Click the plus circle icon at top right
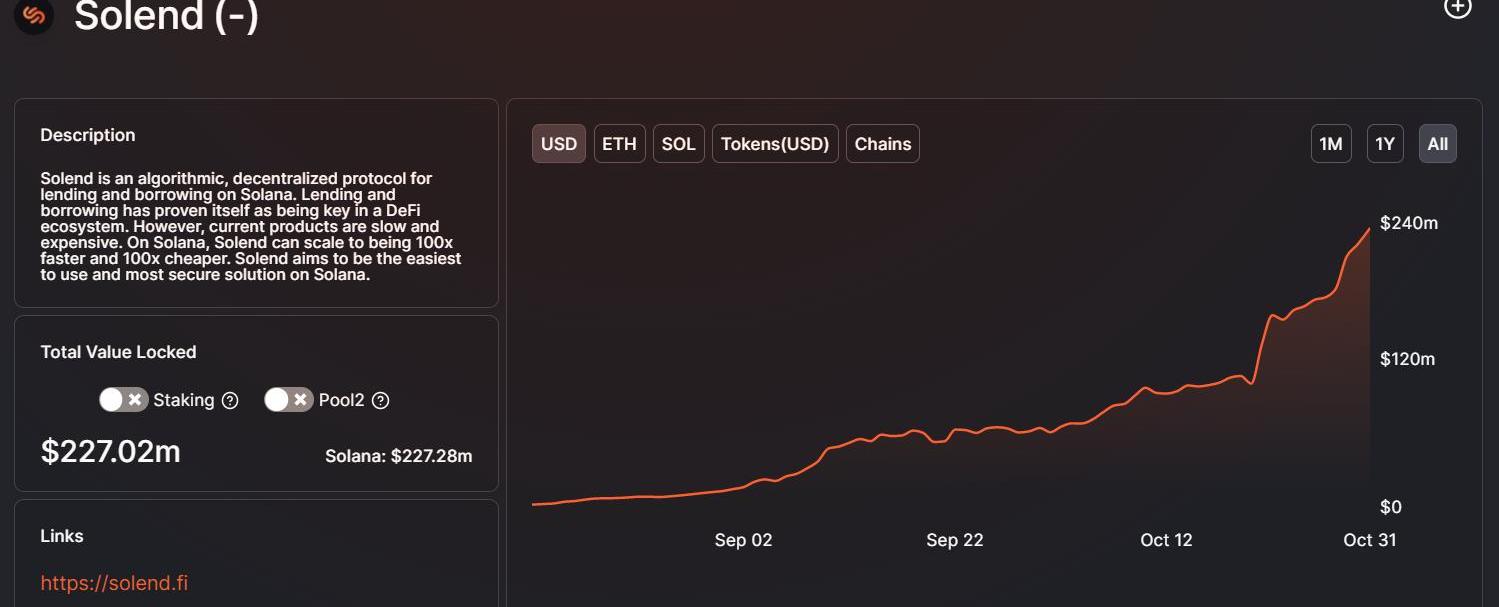Image resolution: width=1499 pixels, height=607 pixels. pos(1458,7)
